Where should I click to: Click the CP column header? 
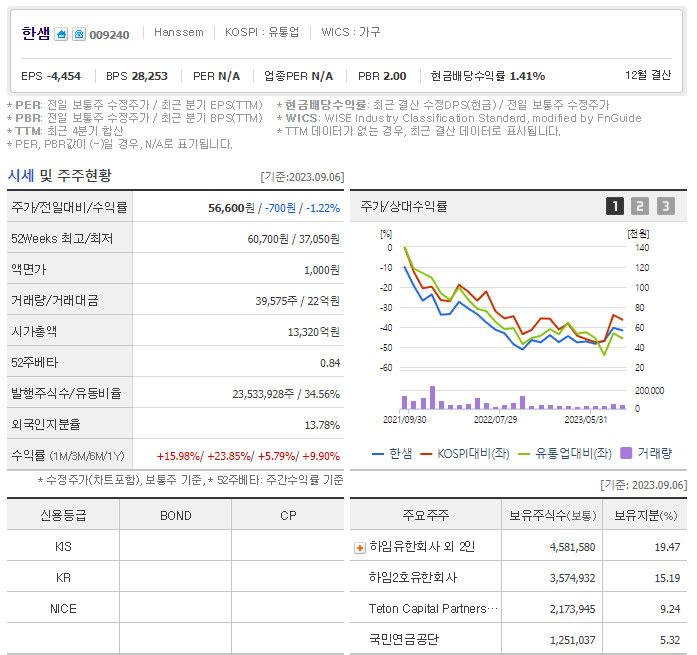[x=288, y=515]
